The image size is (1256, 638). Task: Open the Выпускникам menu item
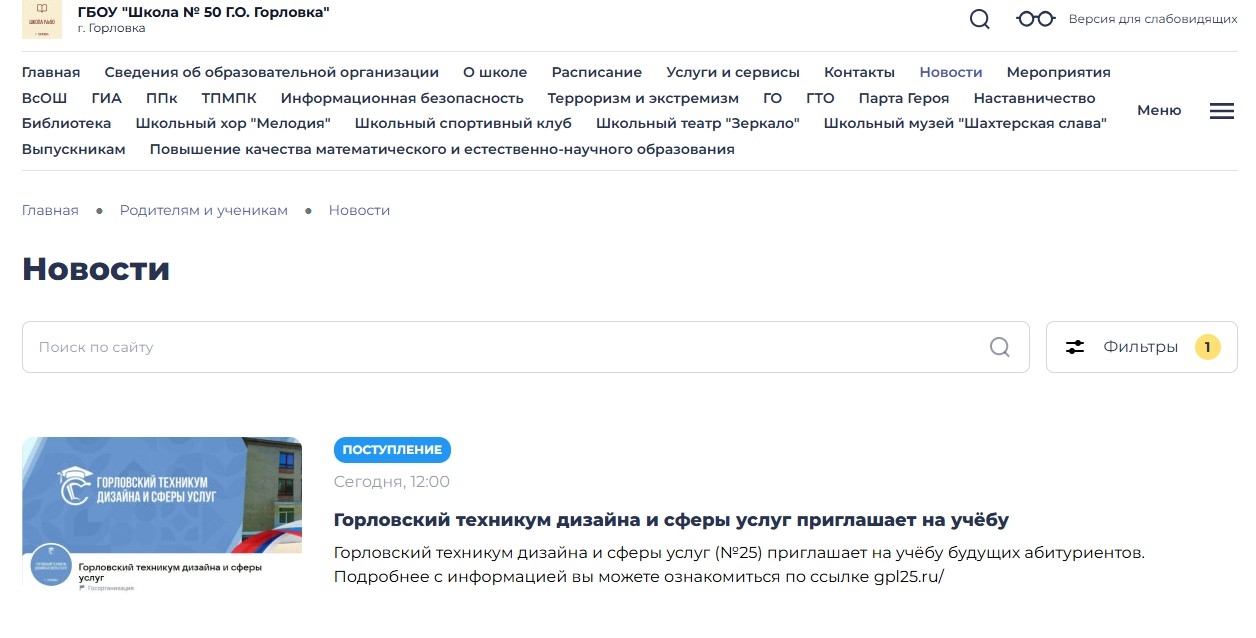point(74,149)
